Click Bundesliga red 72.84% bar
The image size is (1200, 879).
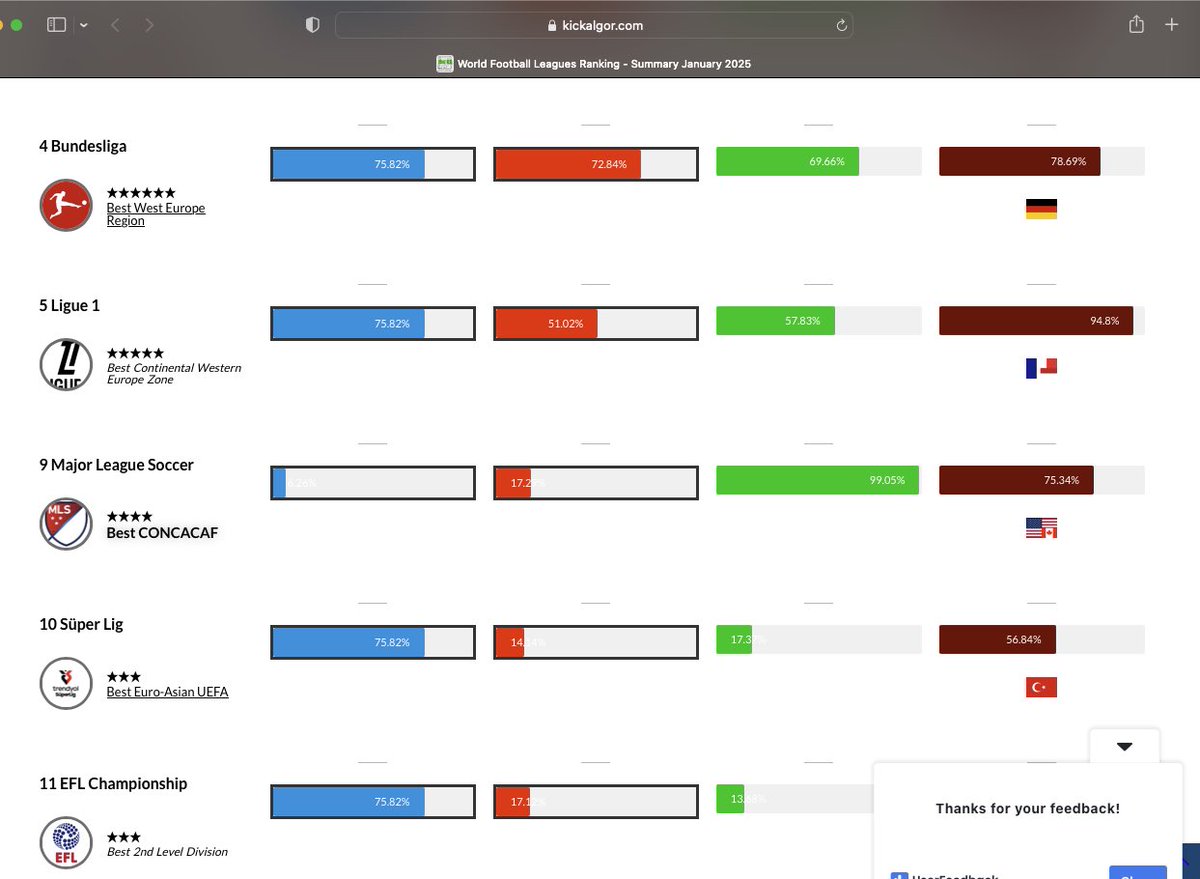(x=596, y=164)
